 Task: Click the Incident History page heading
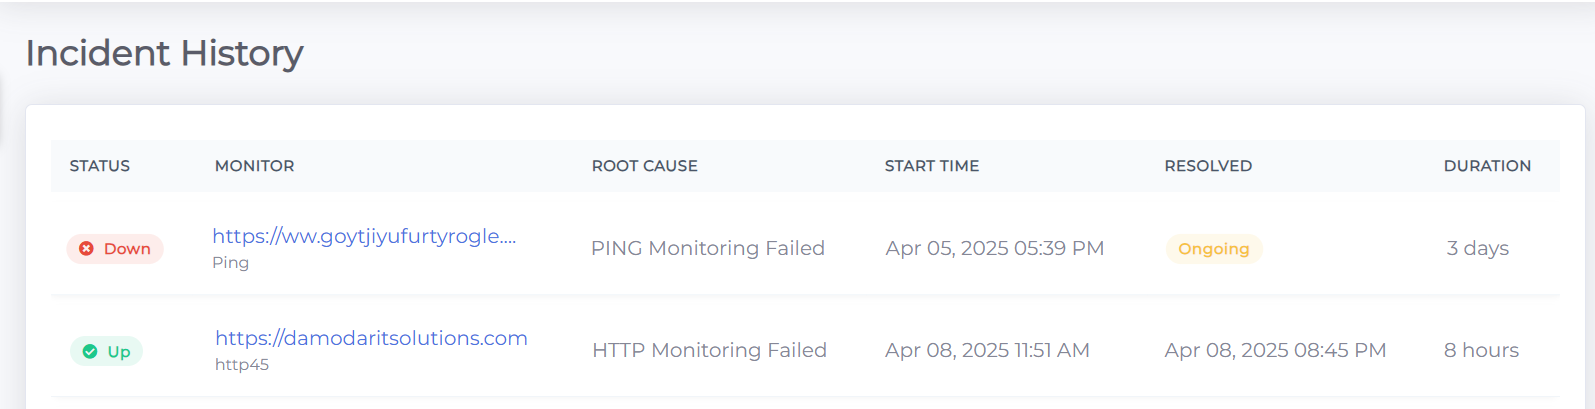pos(165,53)
